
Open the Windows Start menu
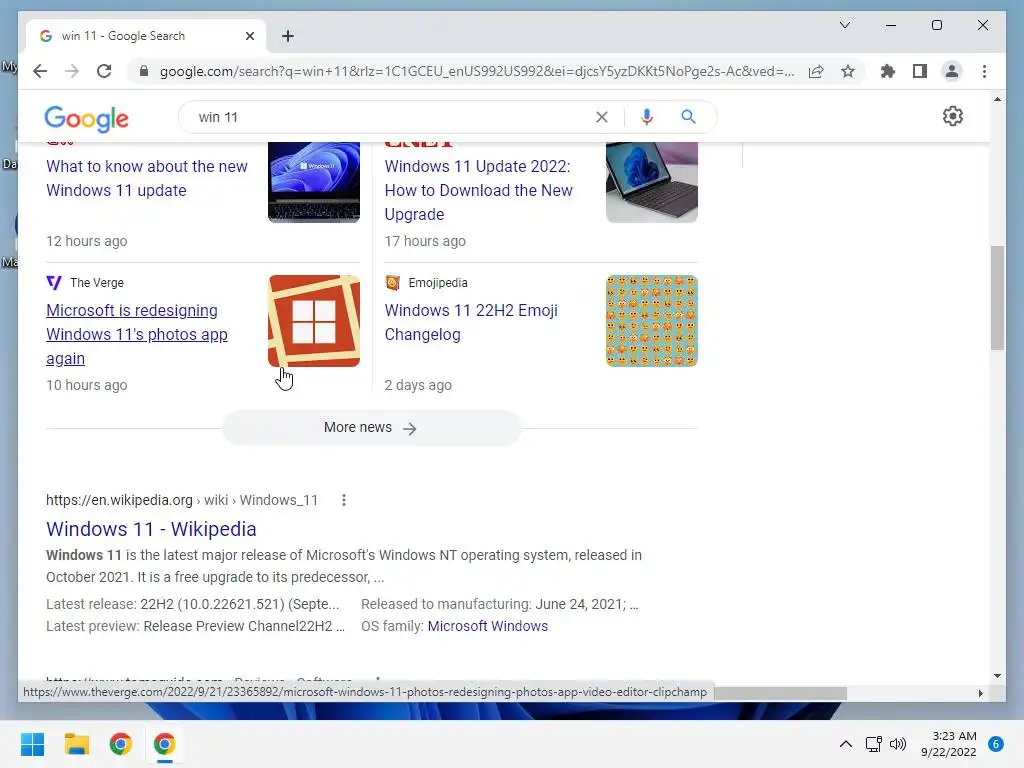[33, 744]
